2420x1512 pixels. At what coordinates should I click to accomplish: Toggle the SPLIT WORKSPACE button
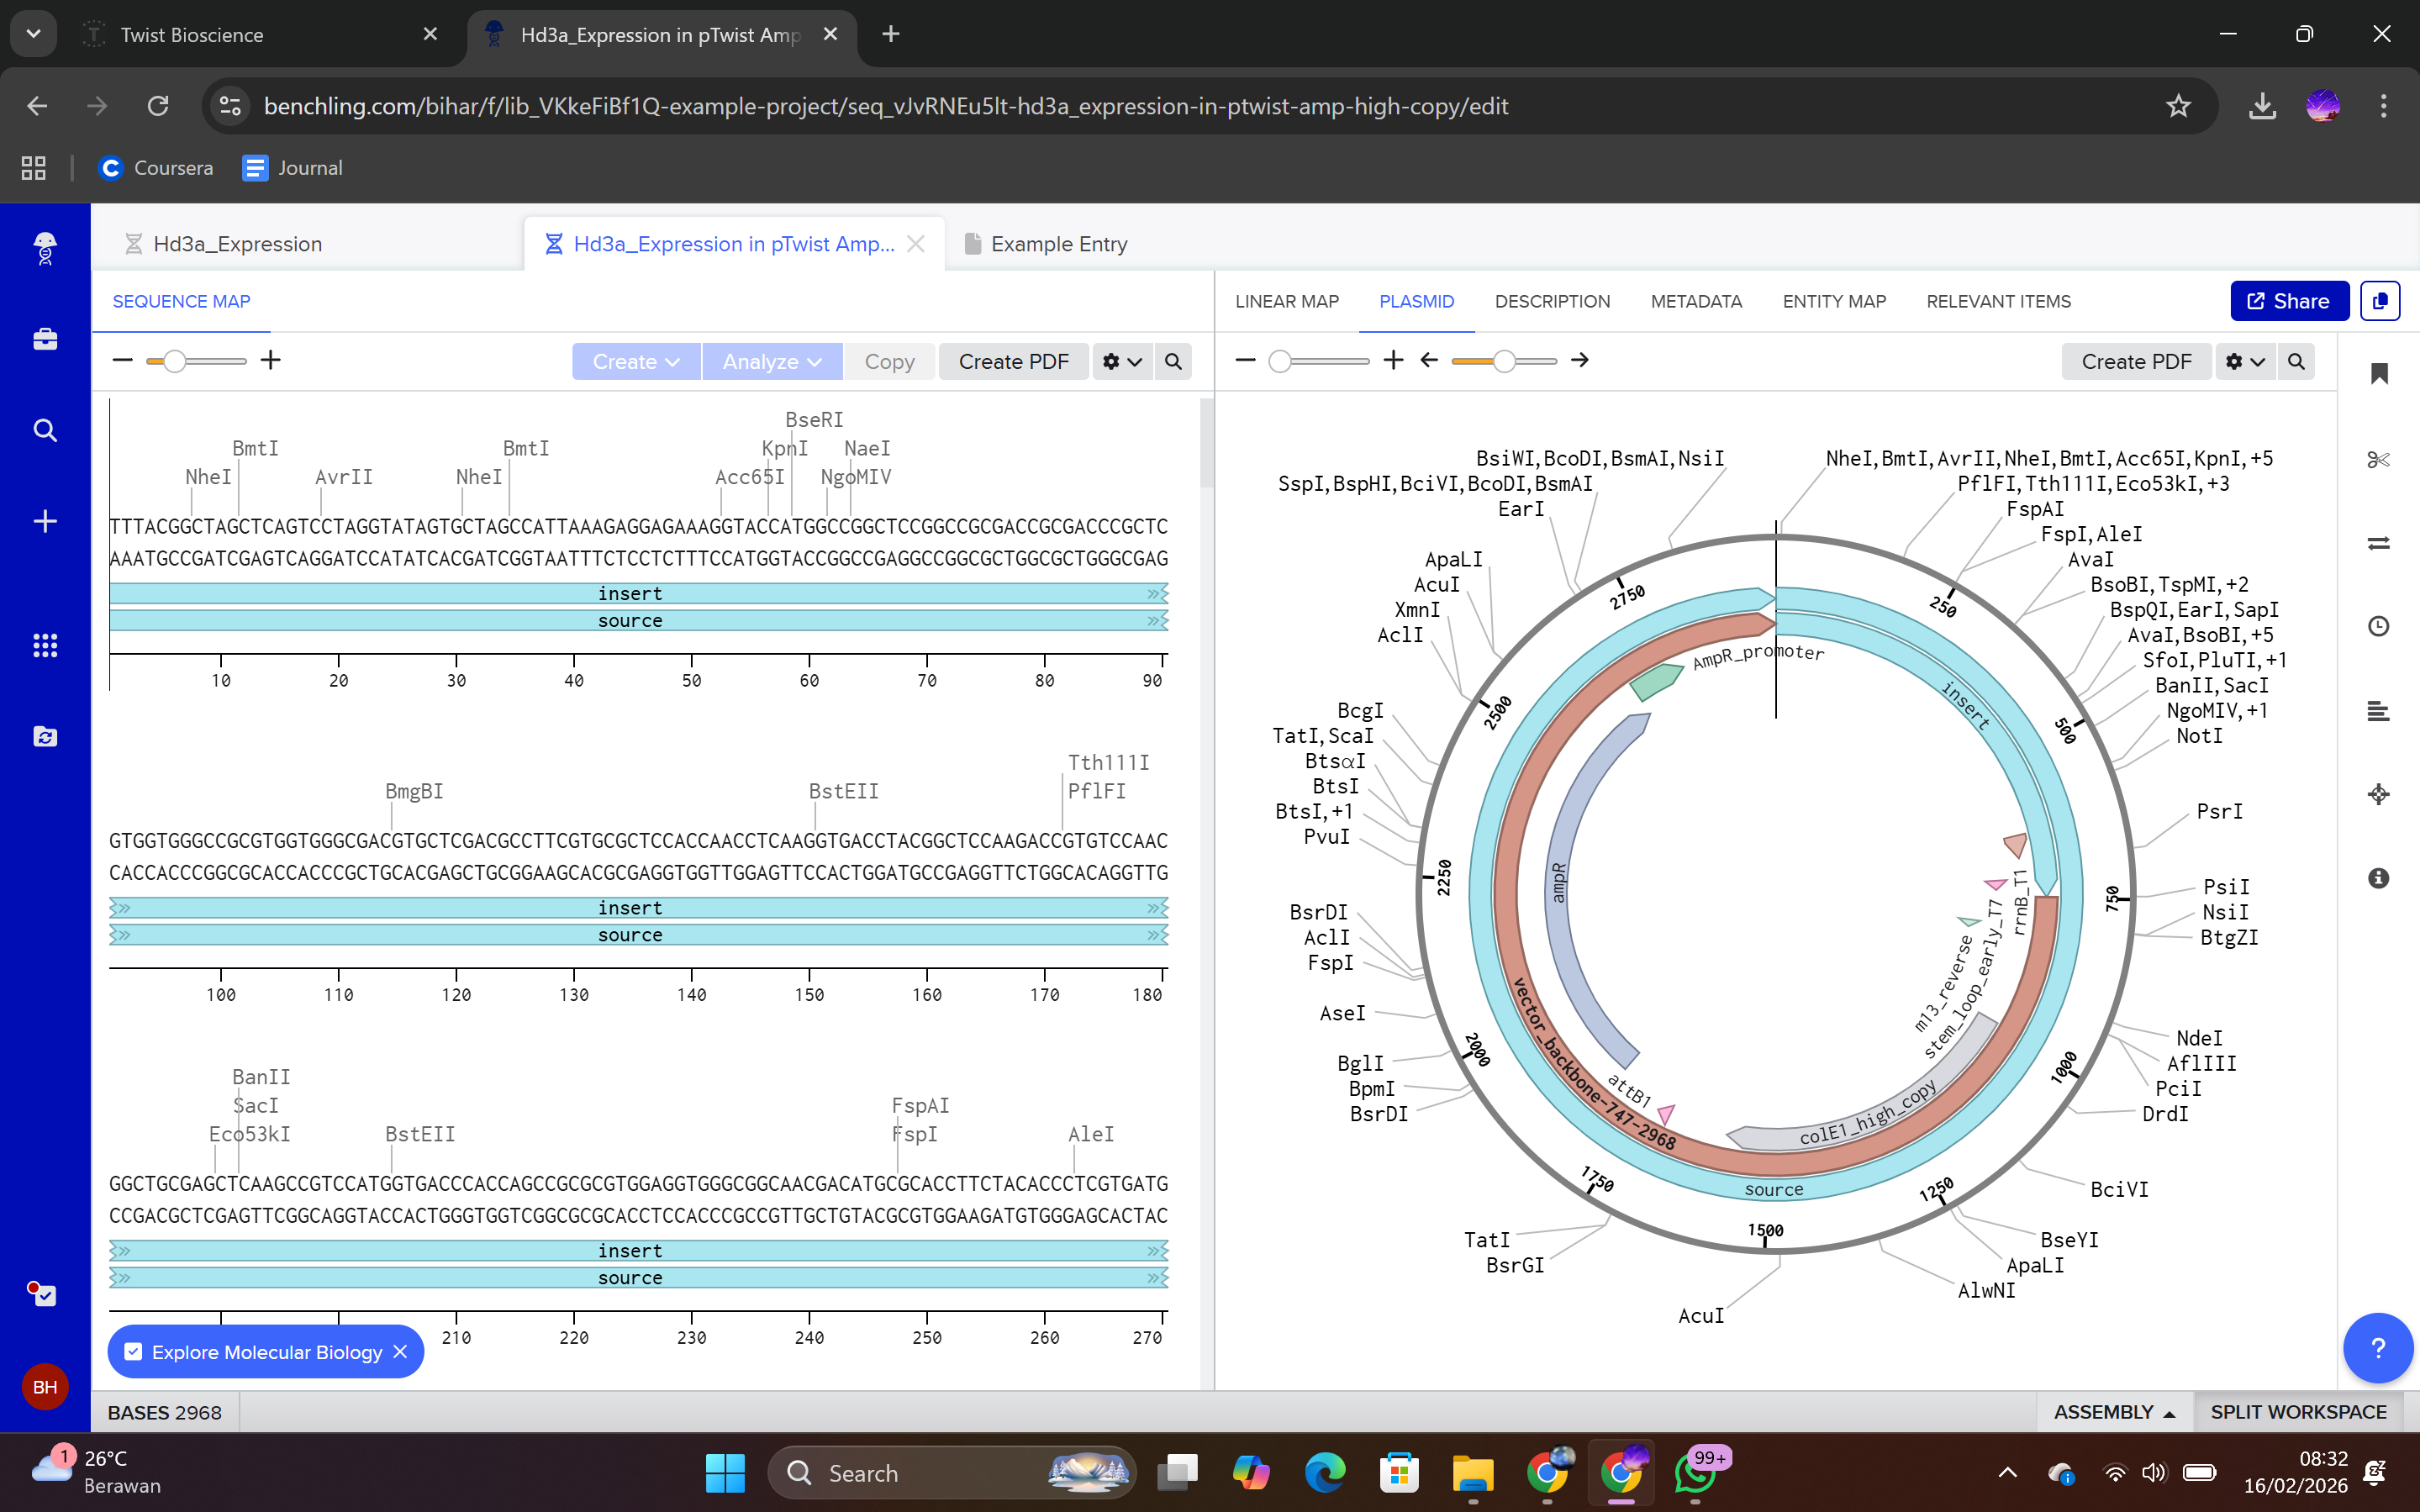(x=2298, y=1412)
